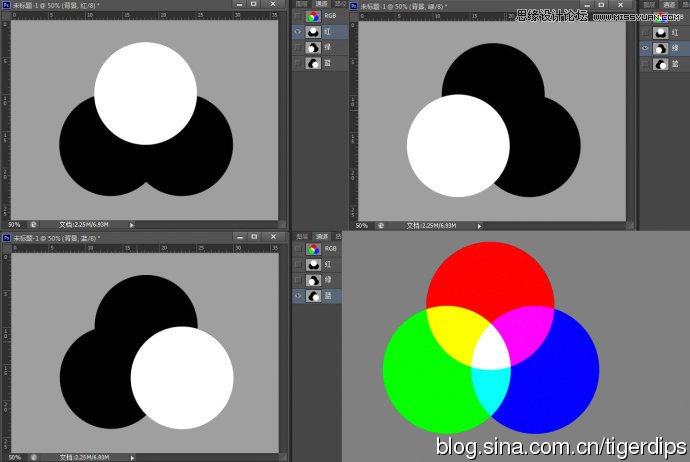The height and width of the screenshot is (462, 690).
Task: Switch to 图层 tab in bottom-left panel
Action: [302, 236]
